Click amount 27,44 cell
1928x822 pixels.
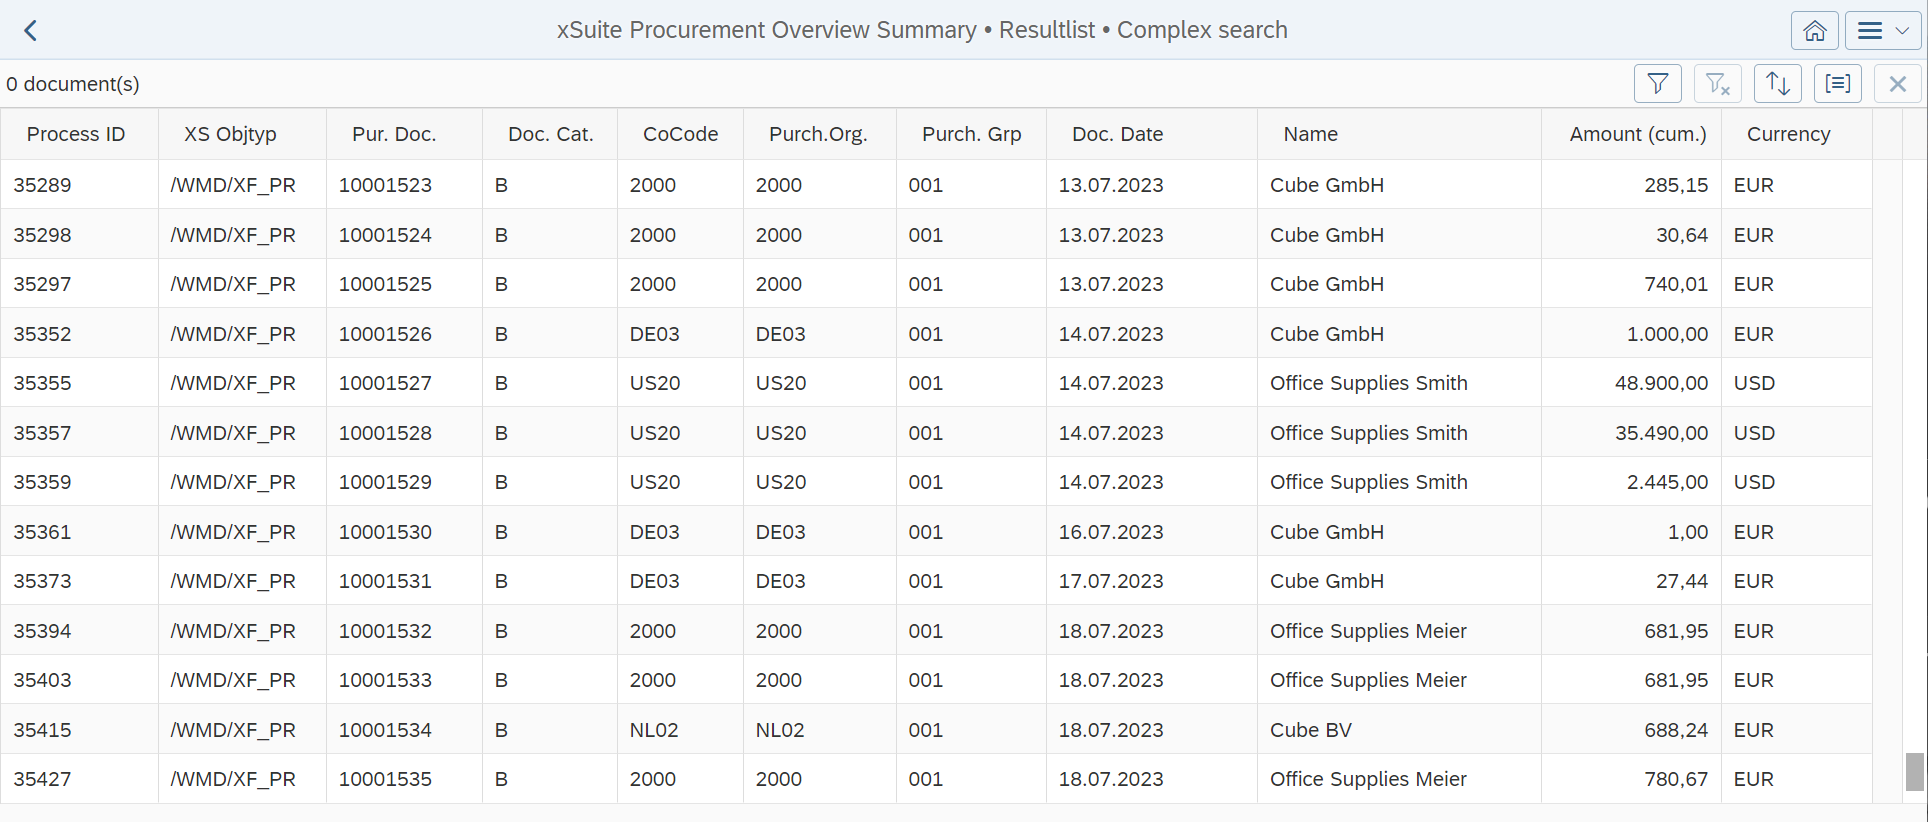click(x=1631, y=581)
